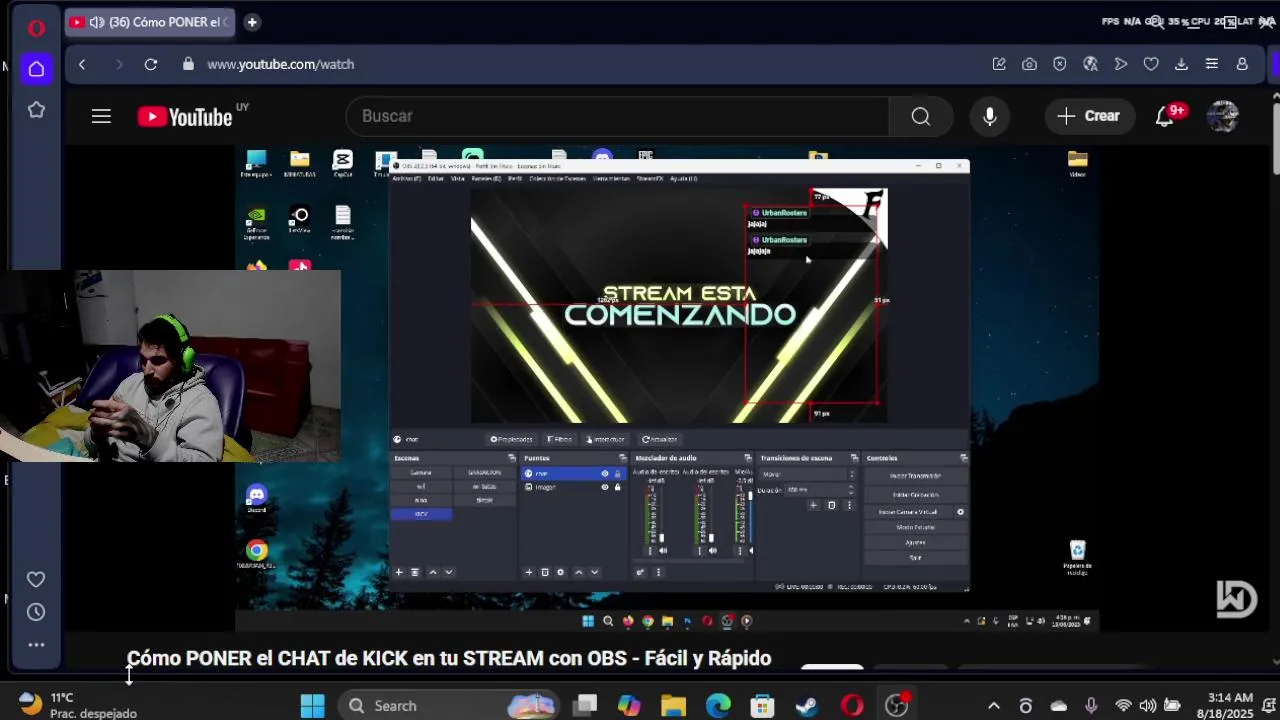Click the OBS add scene plus icon
The image size is (1280, 720).
(398, 572)
